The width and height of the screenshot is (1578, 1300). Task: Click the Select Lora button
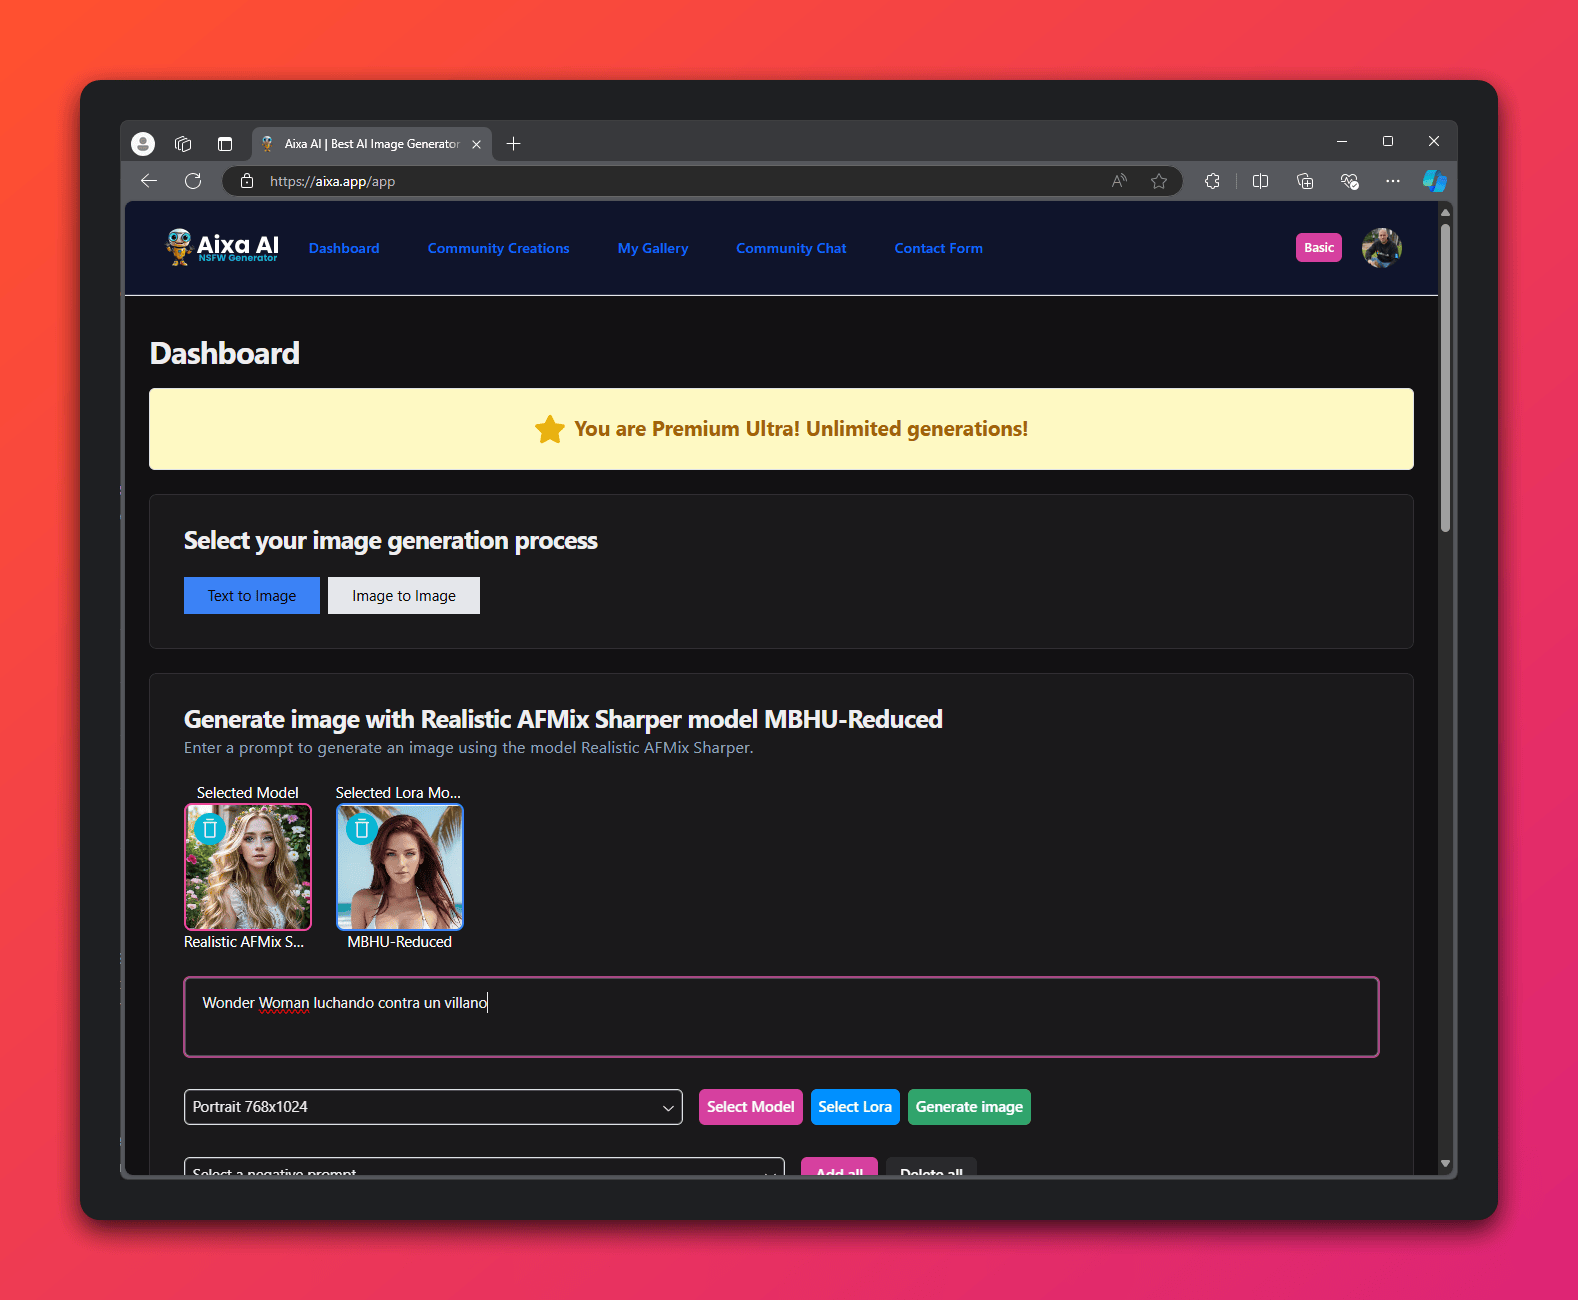[x=855, y=1107]
